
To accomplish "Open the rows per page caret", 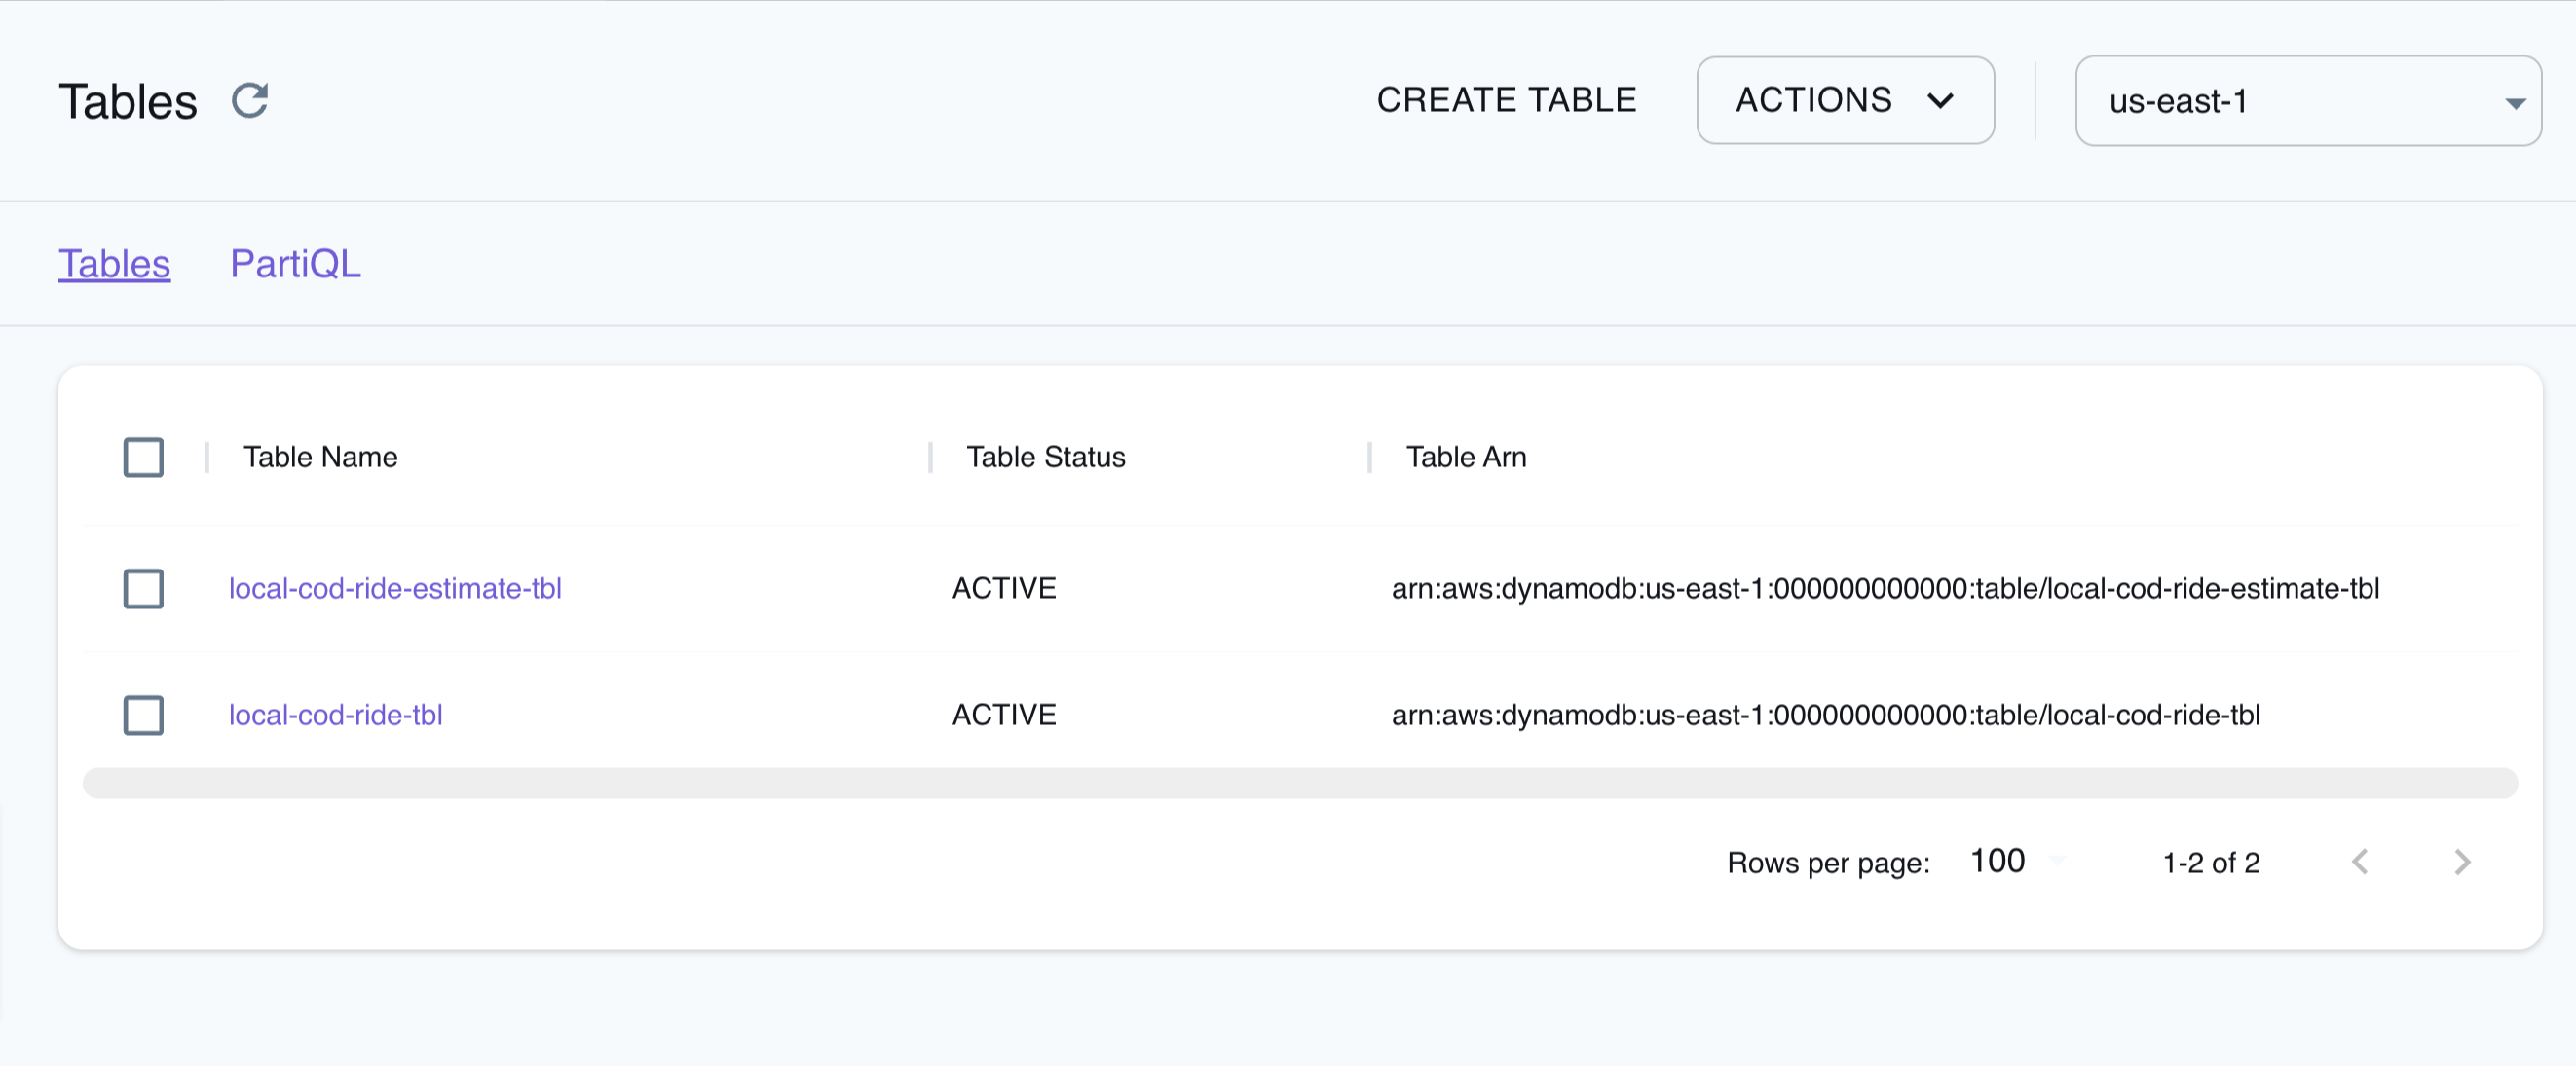I will pyautogui.click(x=2057, y=862).
